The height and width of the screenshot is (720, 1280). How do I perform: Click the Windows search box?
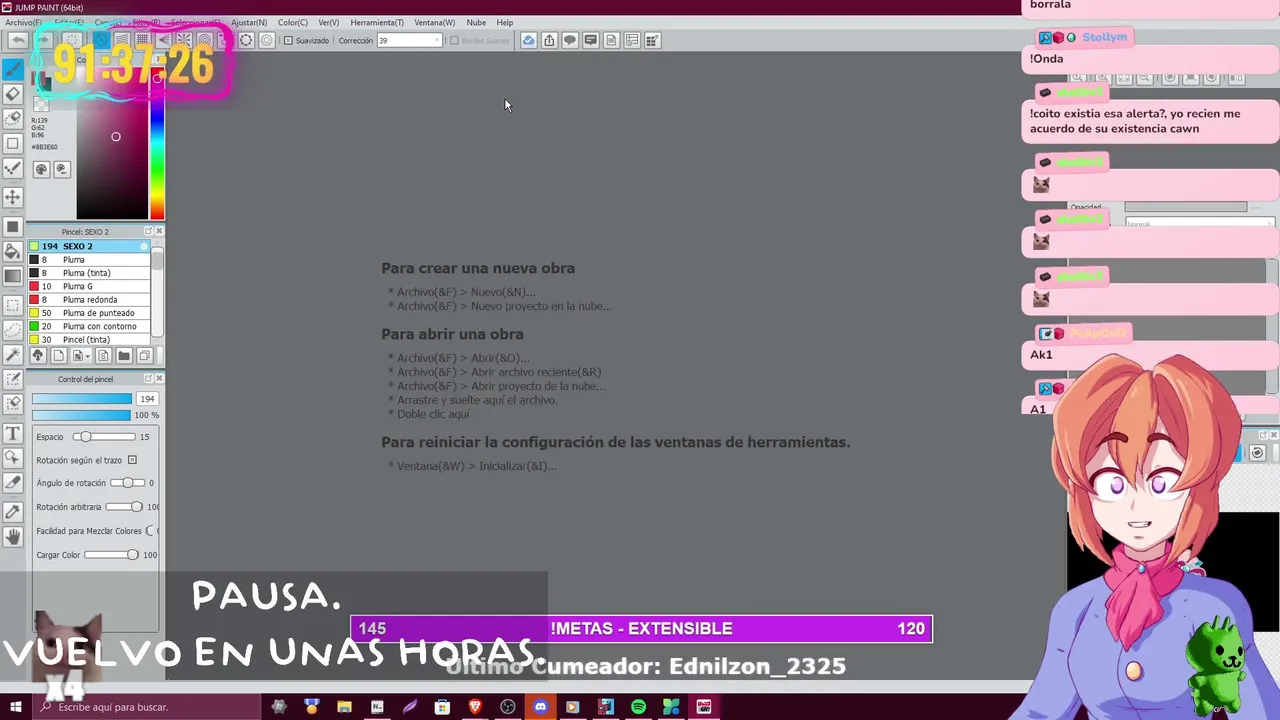(x=145, y=707)
